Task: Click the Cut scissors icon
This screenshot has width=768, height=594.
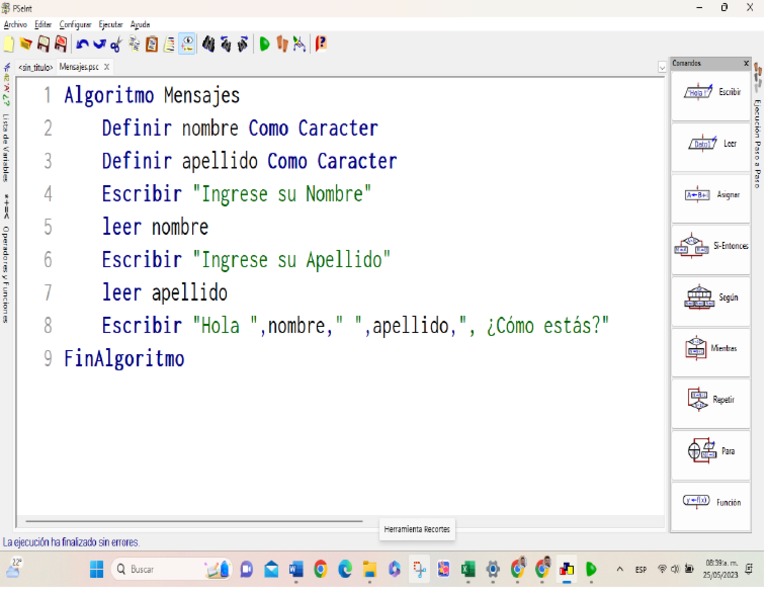Action: click(x=116, y=44)
